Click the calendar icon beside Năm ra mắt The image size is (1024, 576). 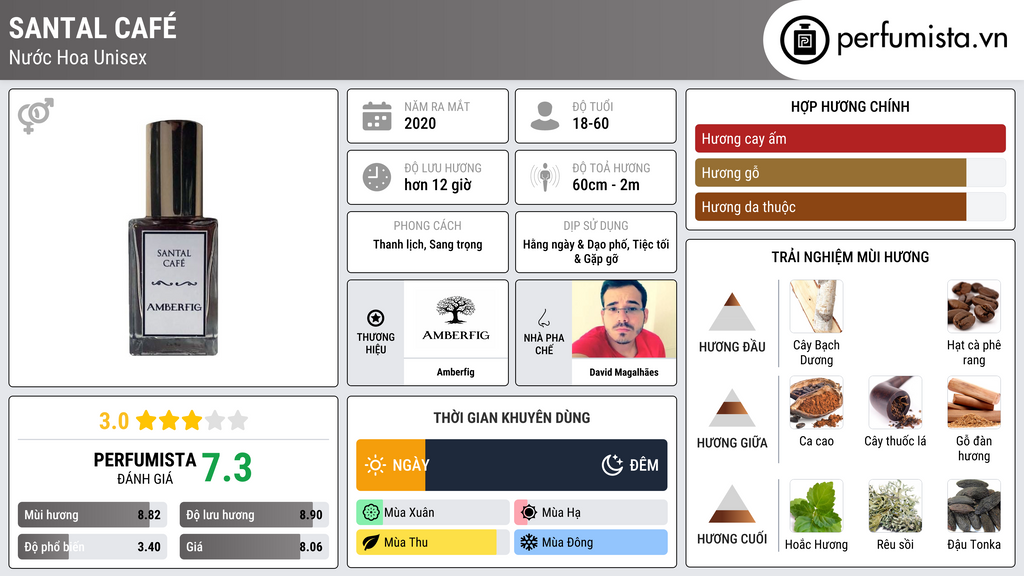click(x=377, y=116)
